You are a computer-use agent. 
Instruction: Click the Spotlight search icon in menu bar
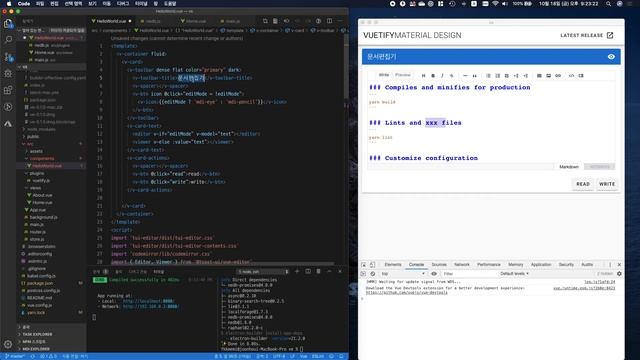pos(608,4)
